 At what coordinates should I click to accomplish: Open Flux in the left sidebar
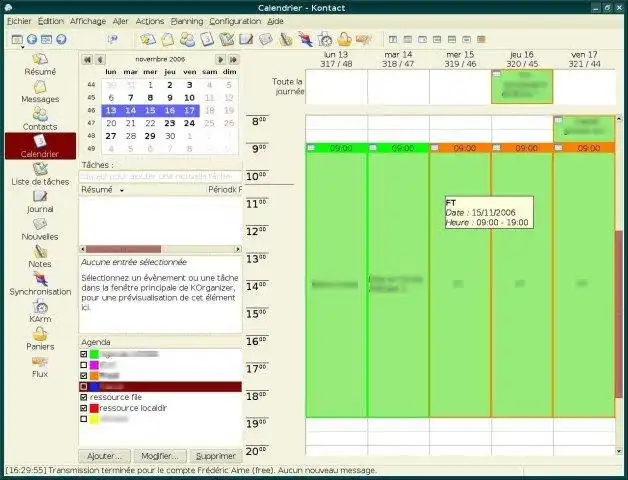coord(40,367)
